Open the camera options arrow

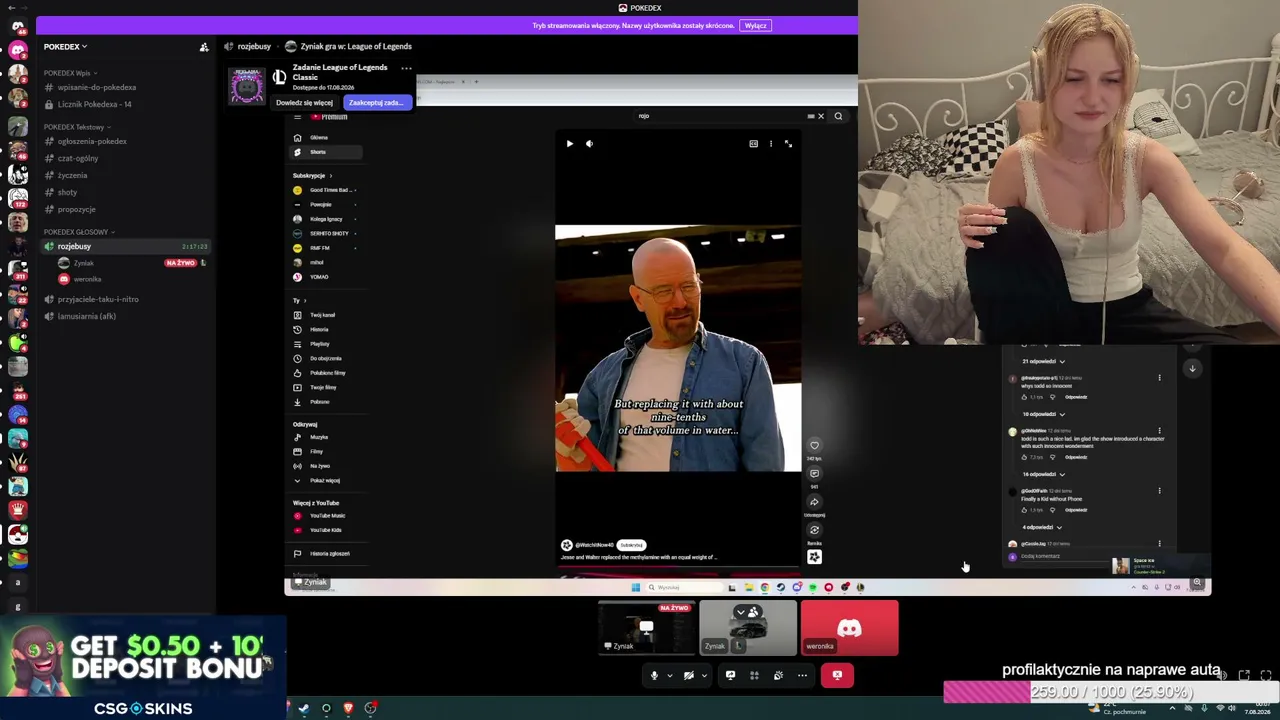(704, 676)
